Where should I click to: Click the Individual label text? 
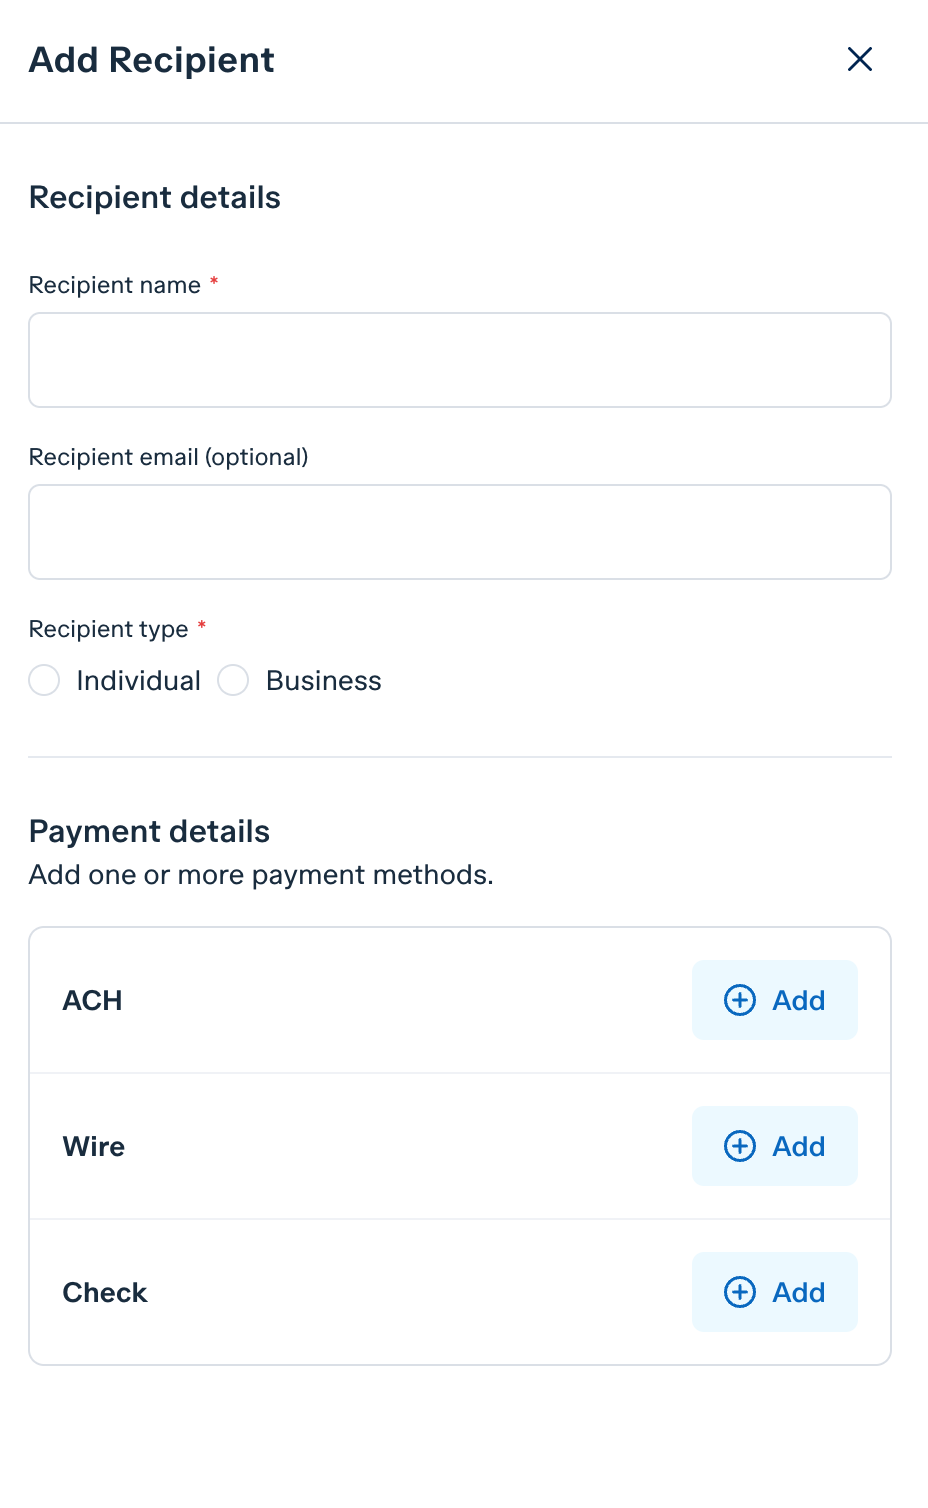coord(138,681)
